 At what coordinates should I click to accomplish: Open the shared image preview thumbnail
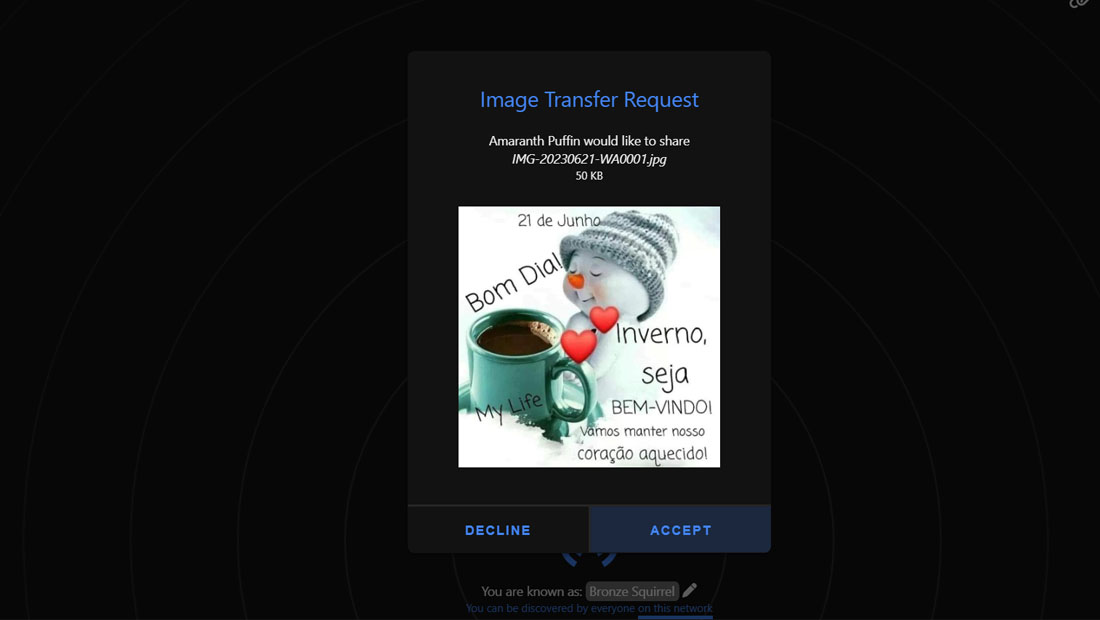(x=589, y=337)
